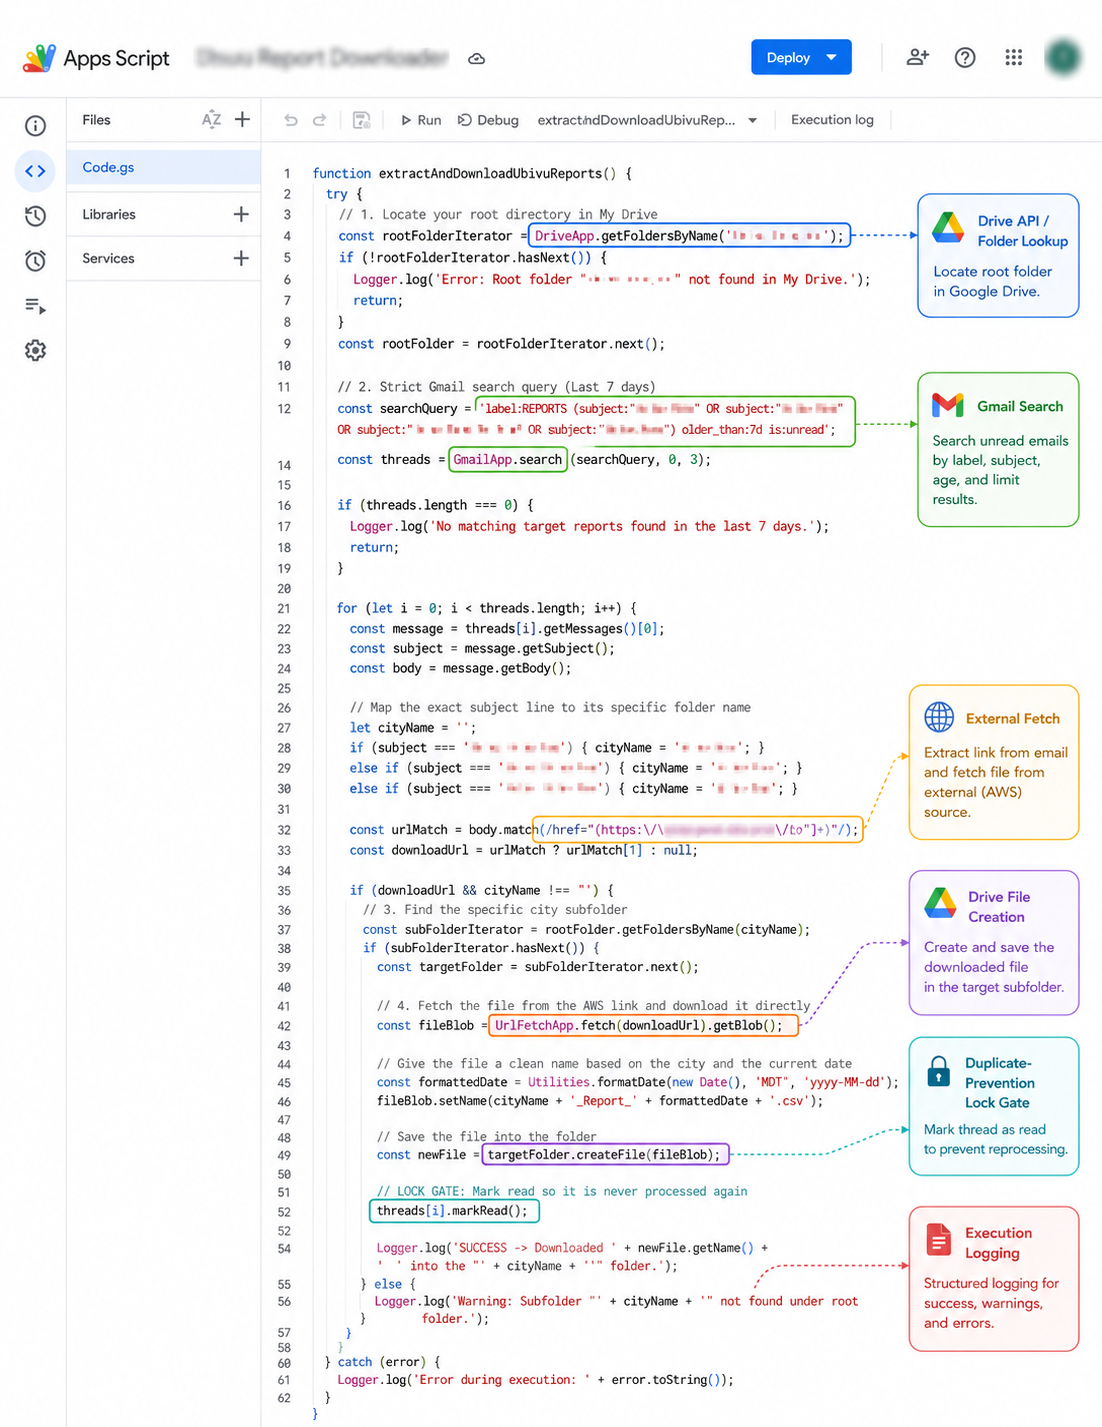Viewport: 1102px width, 1427px height.
Task: Click 'for (let i = 0' loop line
Action: coord(487,608)
